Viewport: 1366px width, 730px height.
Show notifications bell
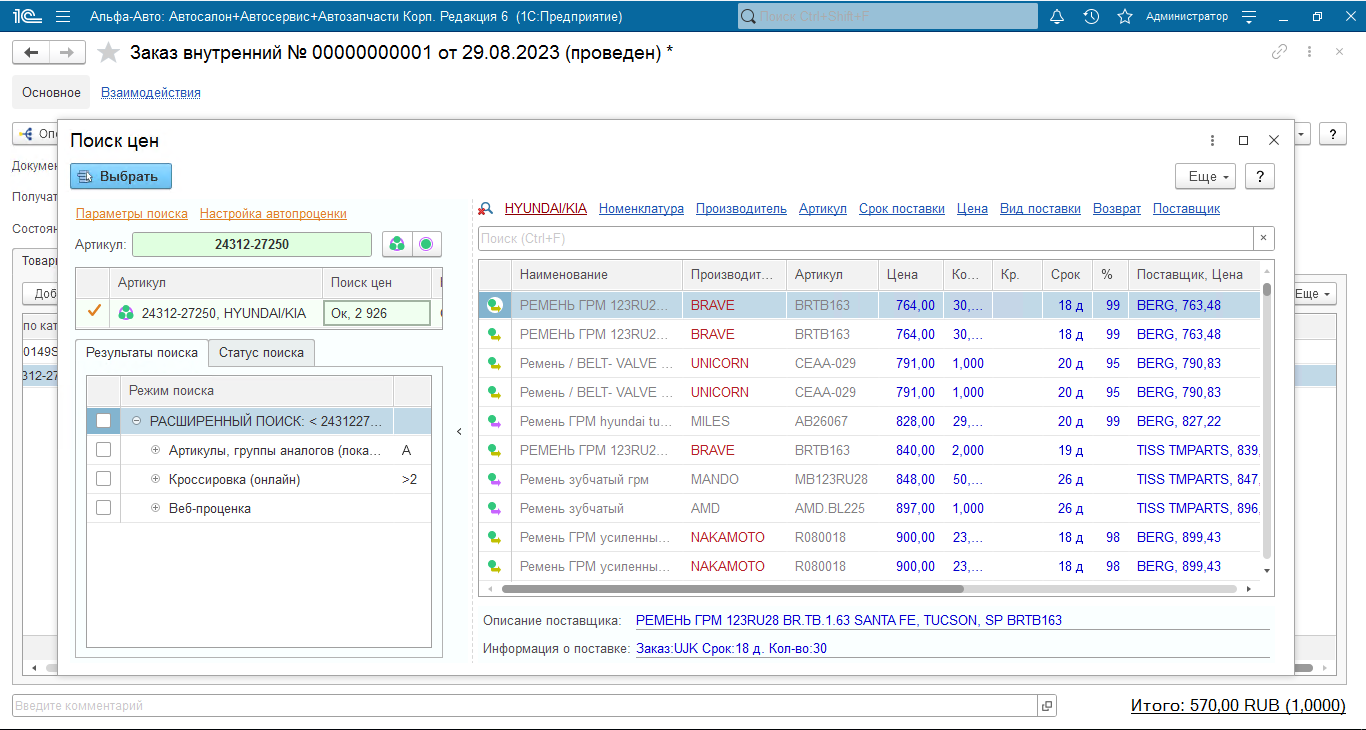(x=1057, y=16)
